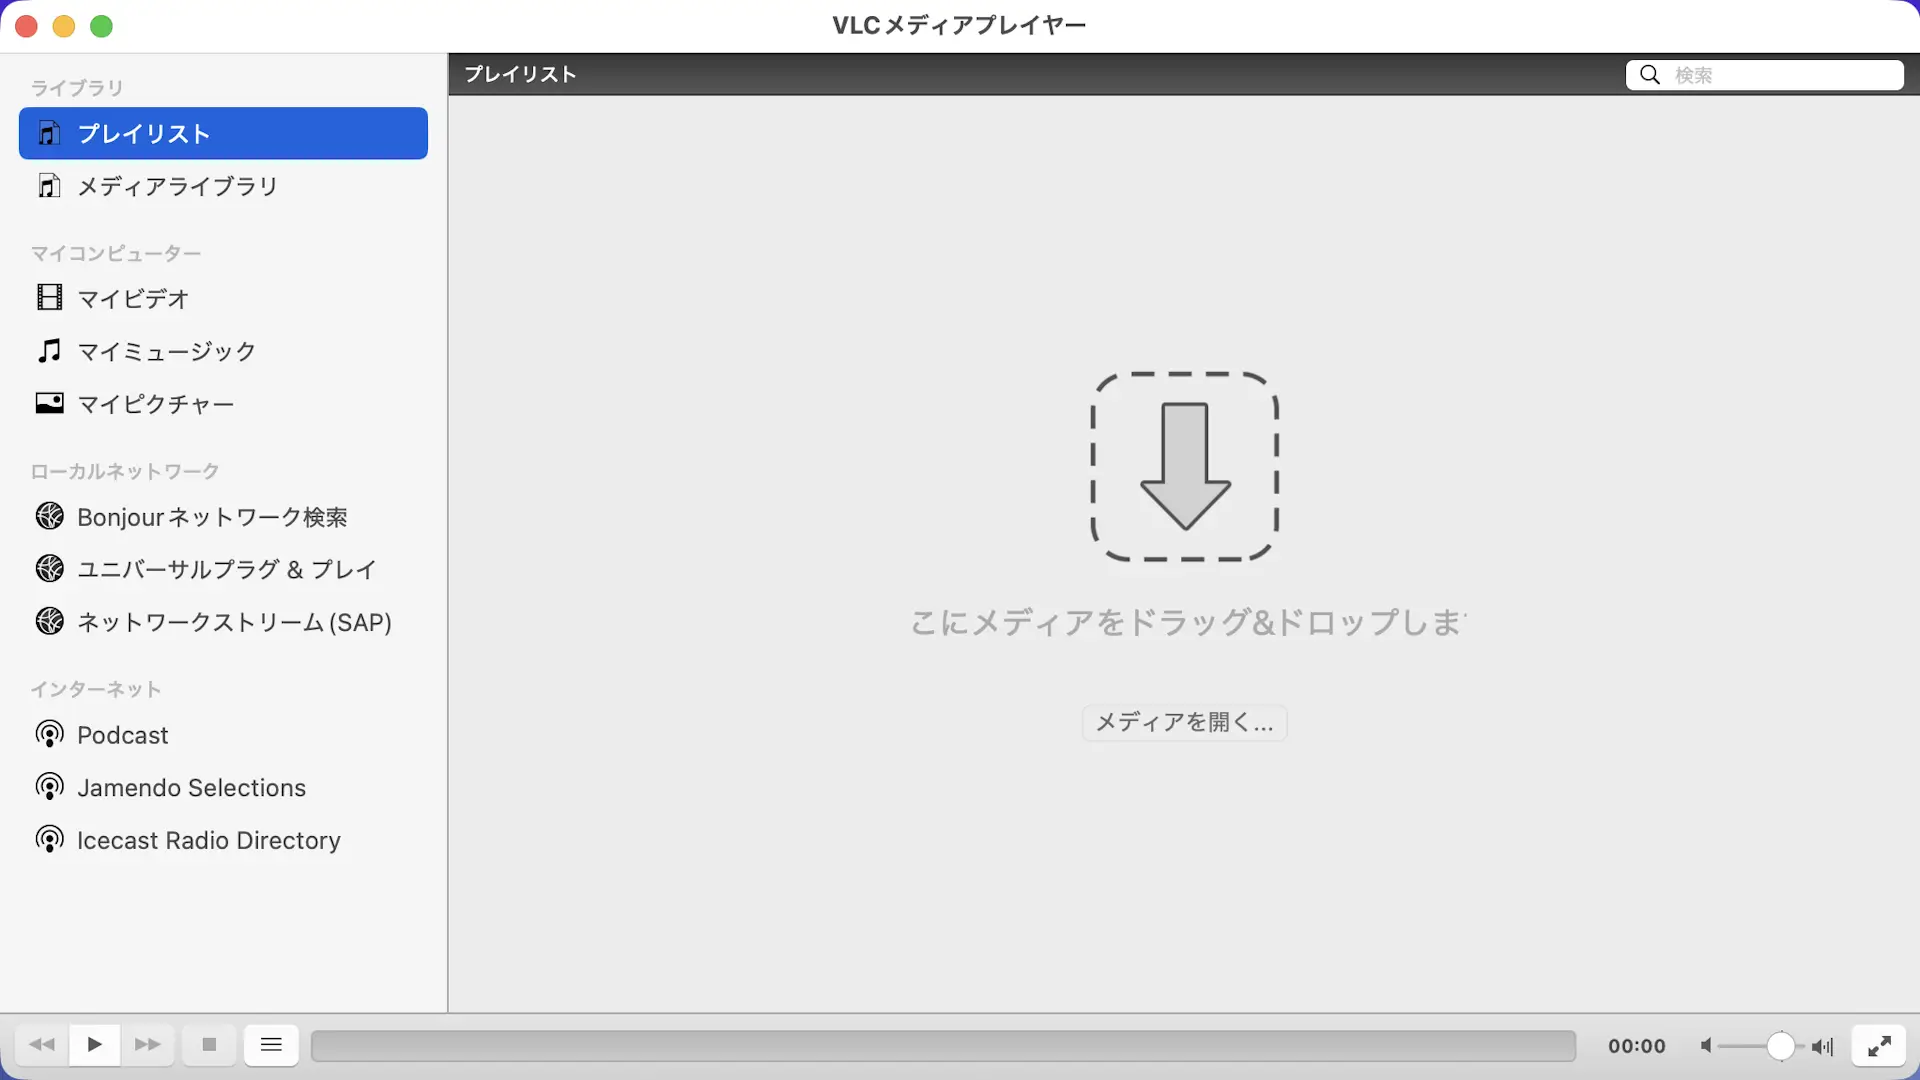The image size is (1920, 1080).
Task: Click the playback position seek bar
Action: tap(943, 1046)
